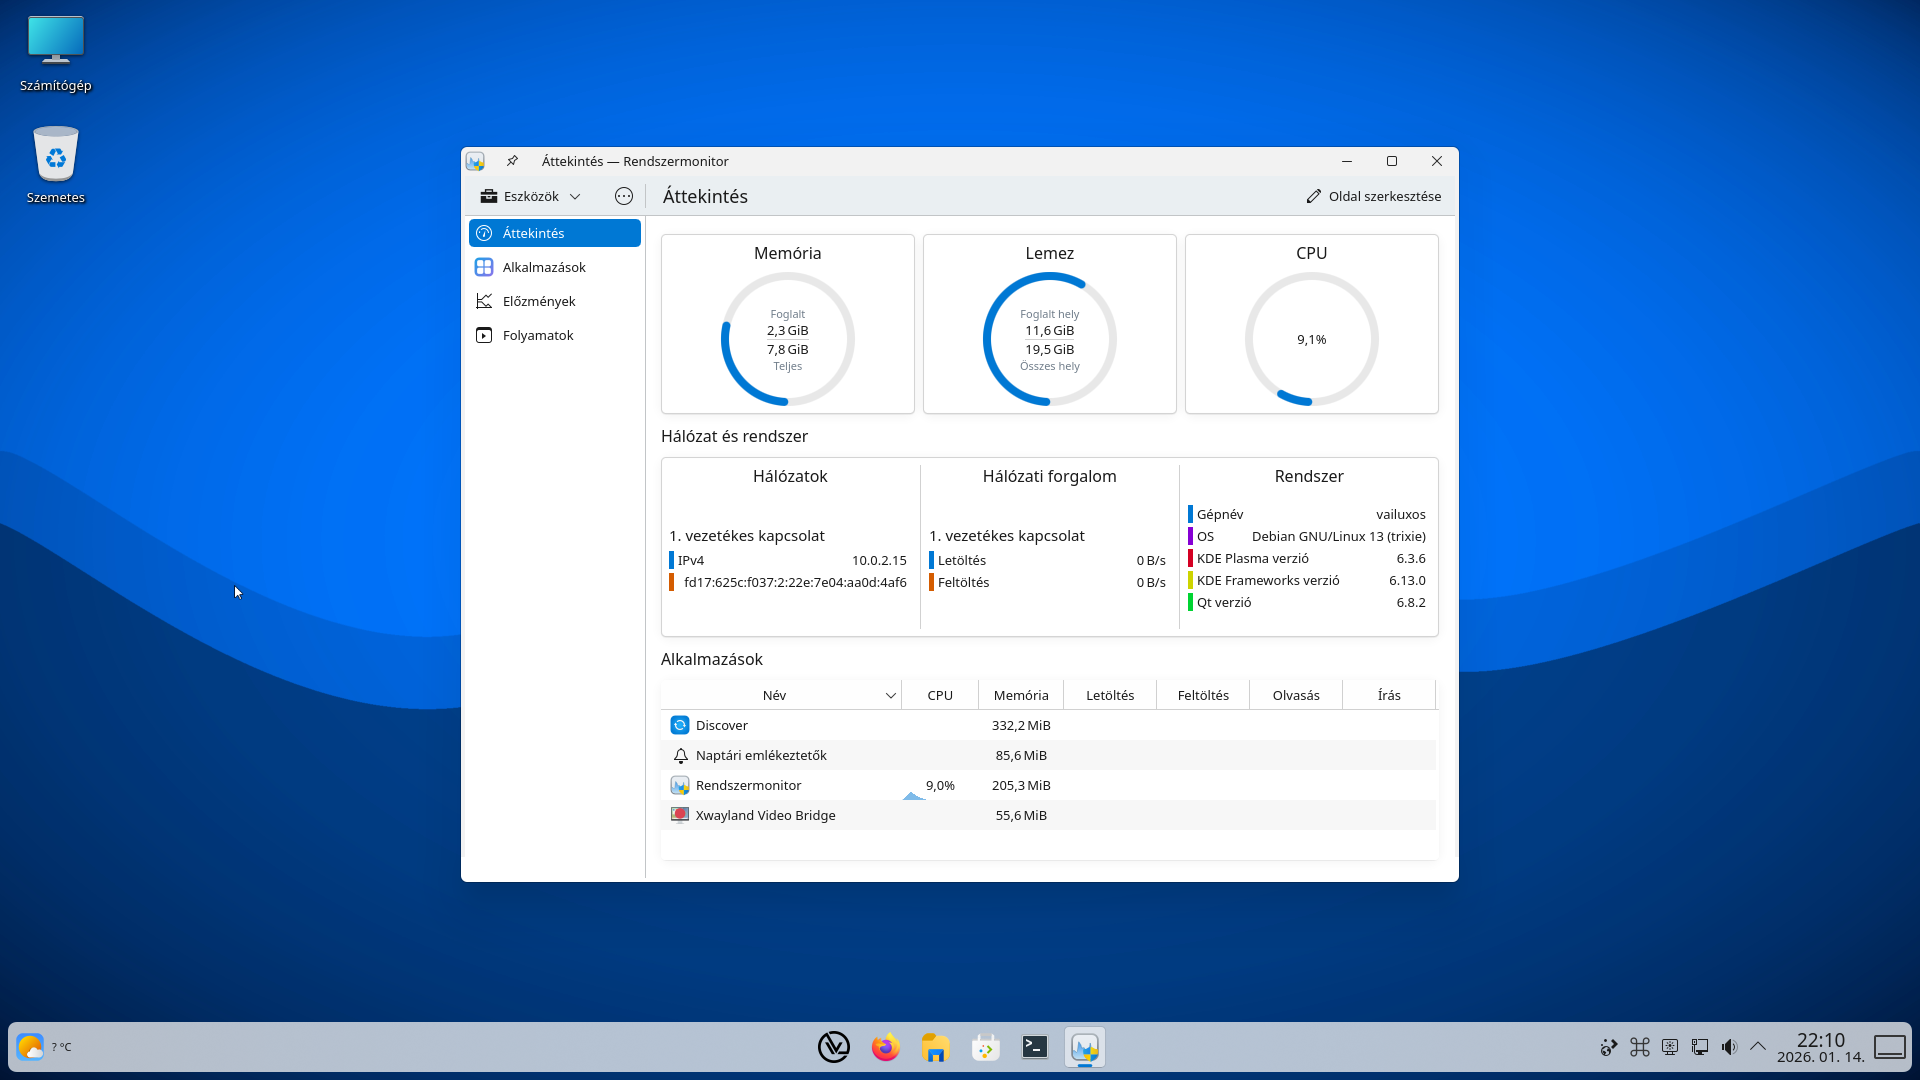Click Oldal szerkesztése button
1920x1080 pixels.
(1374, 196)
